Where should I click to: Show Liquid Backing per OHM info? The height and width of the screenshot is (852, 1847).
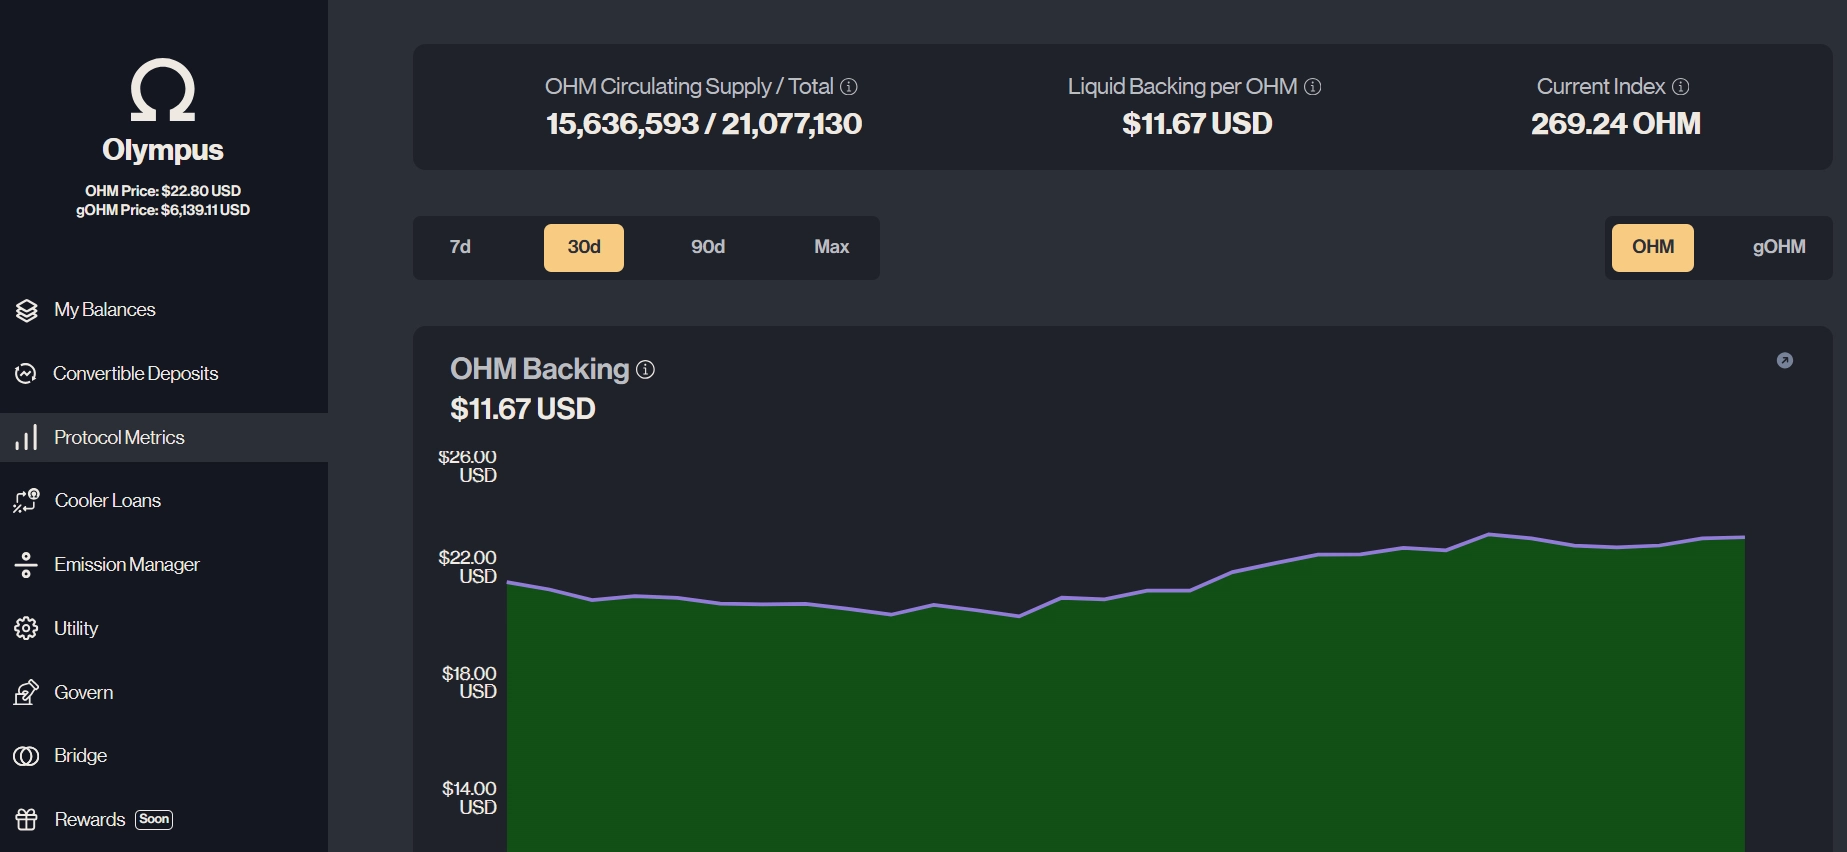click(x=1313, y=87)
